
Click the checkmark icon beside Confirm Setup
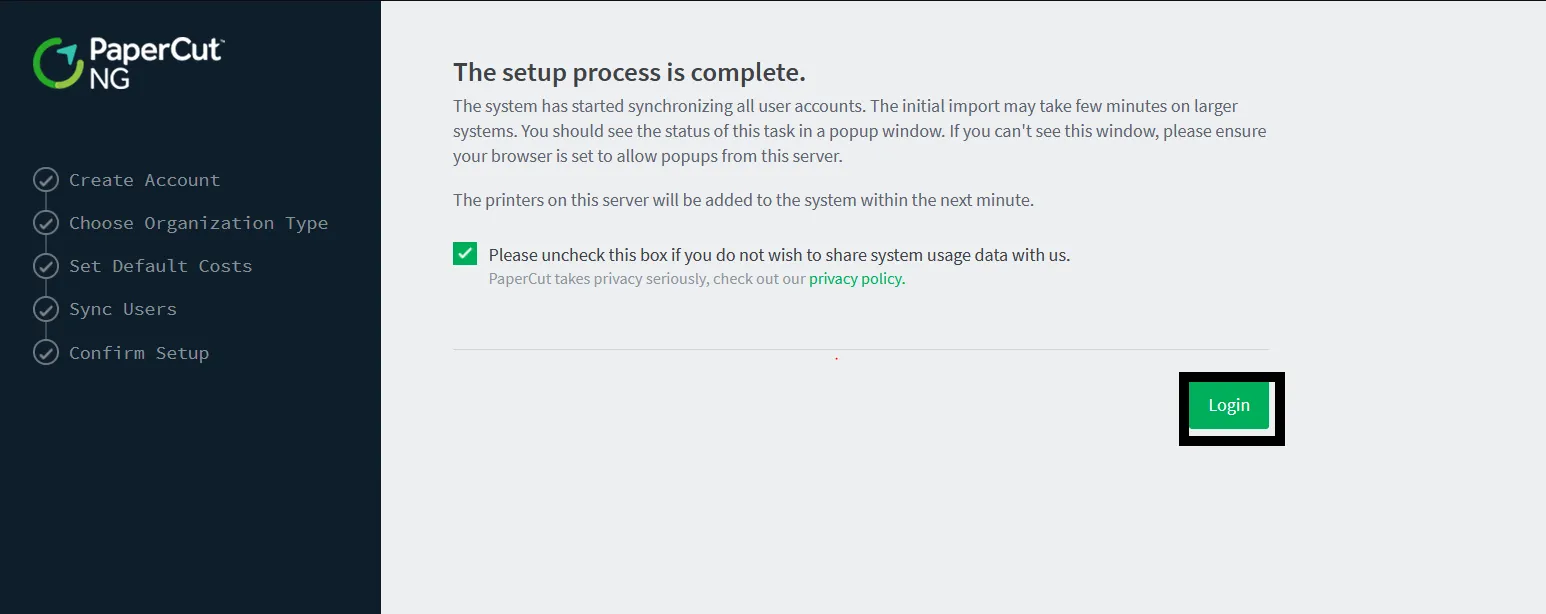pyautogui.click(x=46, y=352)
